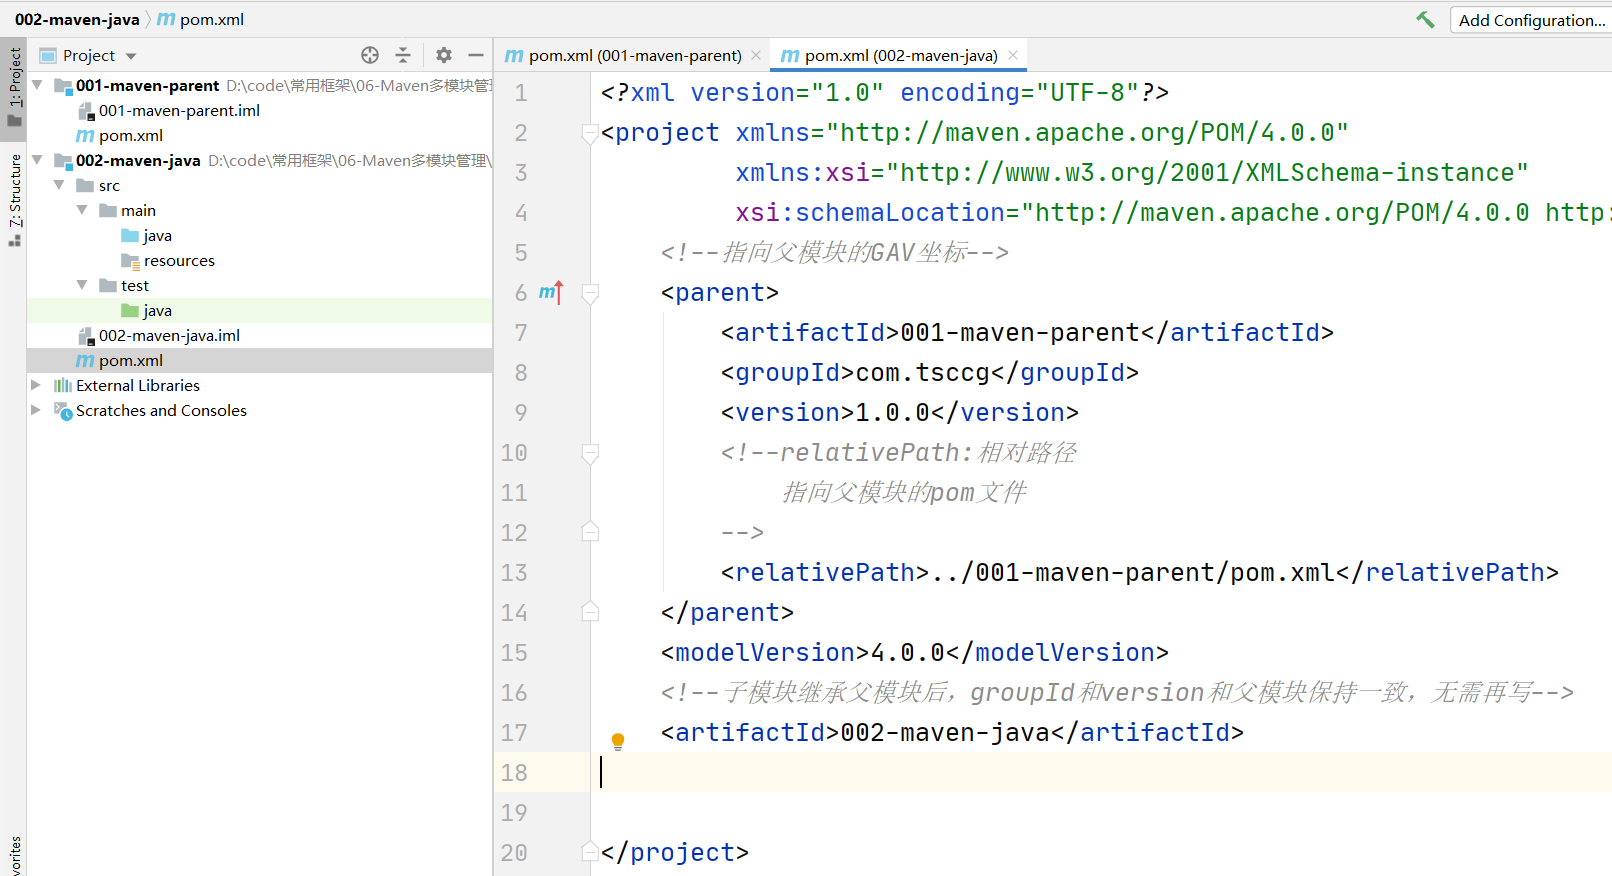This screenshot has height=876, width=1612.
Task: Click the locate/scroll-from-source crosshair icon
Action: [370, 55]
